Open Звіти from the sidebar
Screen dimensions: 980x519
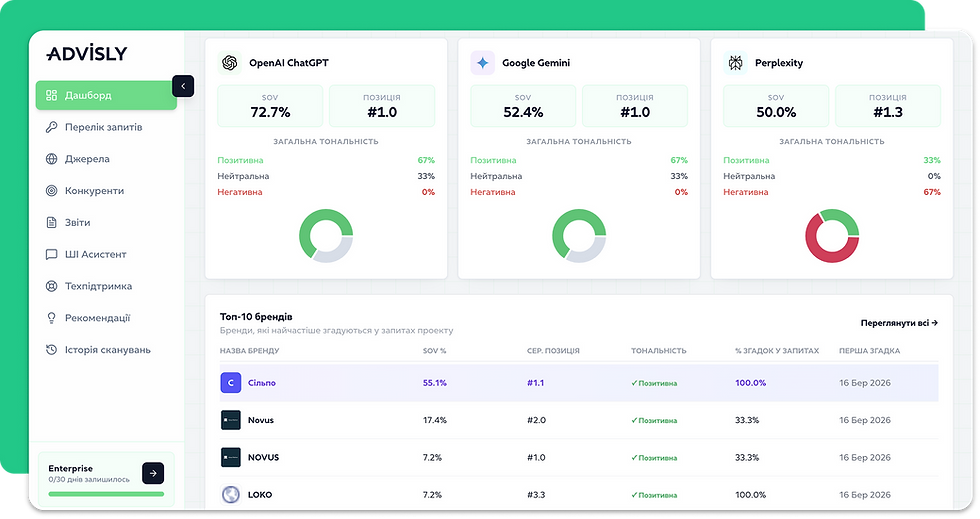[78, 223]
